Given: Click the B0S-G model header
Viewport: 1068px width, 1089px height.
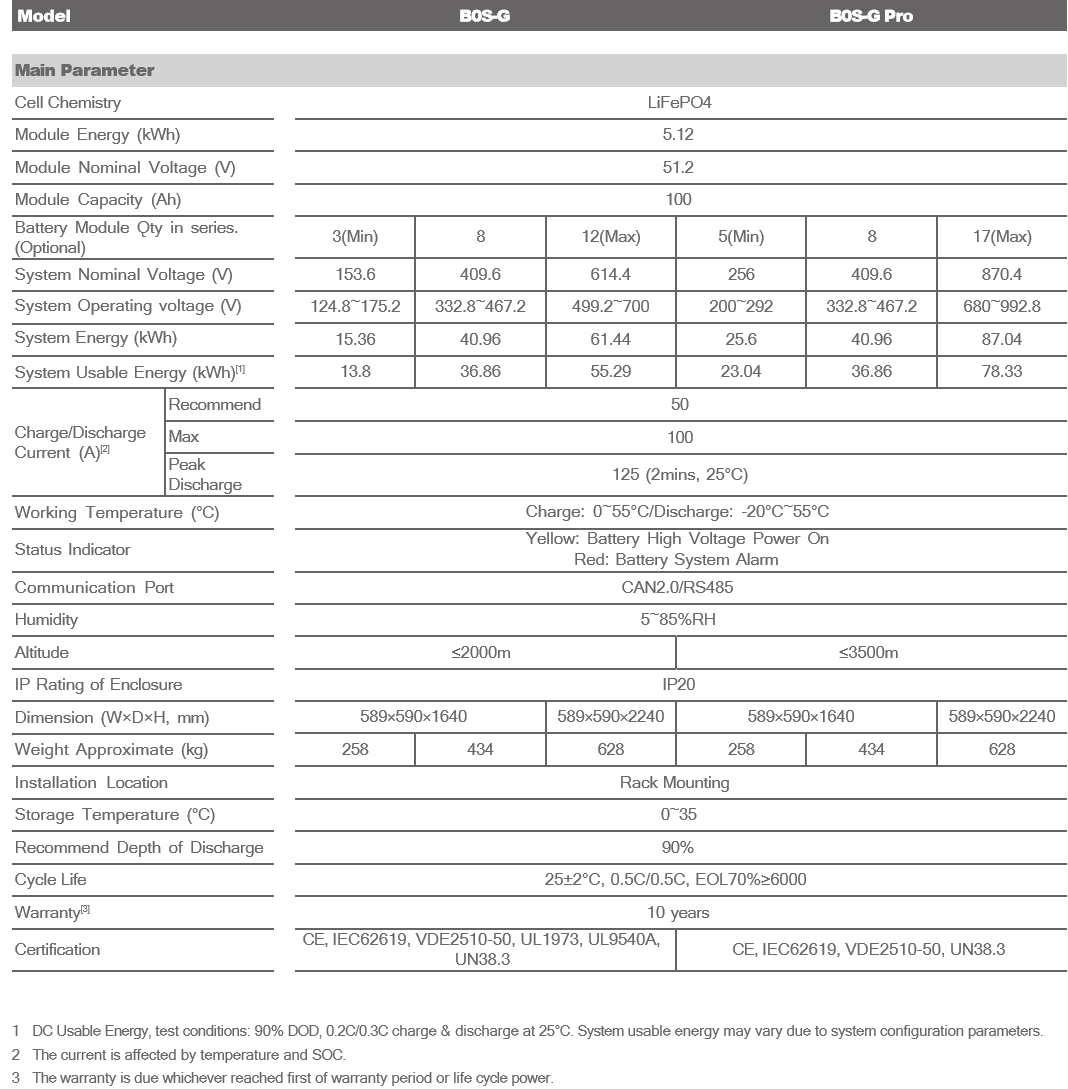Looking at the screenshot, I should coord(484,16).
